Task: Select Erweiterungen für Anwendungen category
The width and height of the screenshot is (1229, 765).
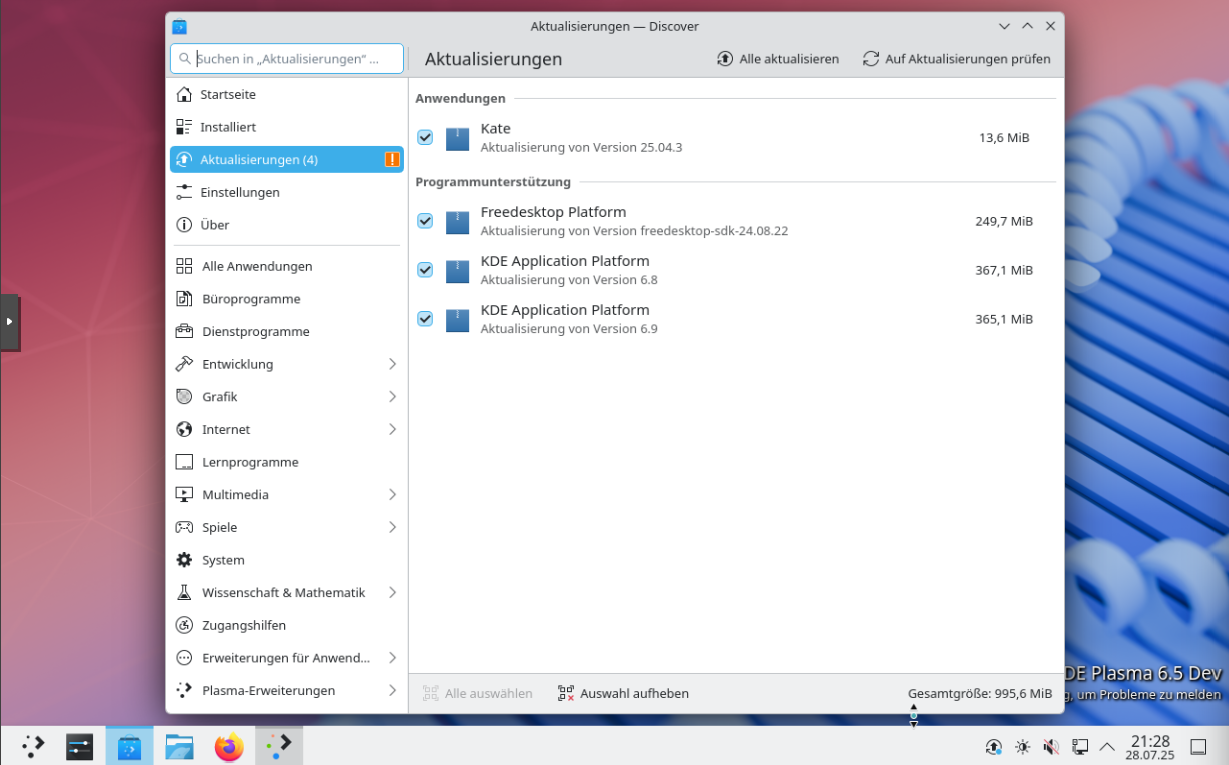Action: tap(287, 658)
